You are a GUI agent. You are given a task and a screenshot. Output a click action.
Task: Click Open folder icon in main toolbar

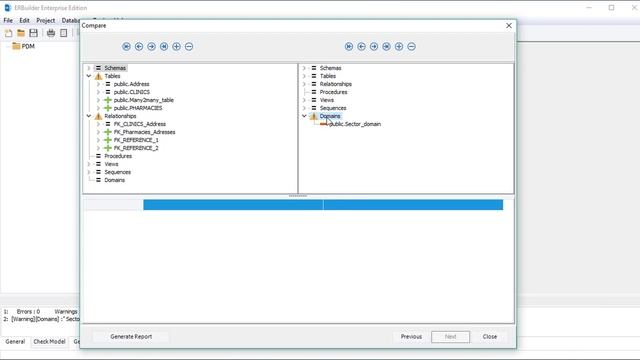tap(21, 33)
